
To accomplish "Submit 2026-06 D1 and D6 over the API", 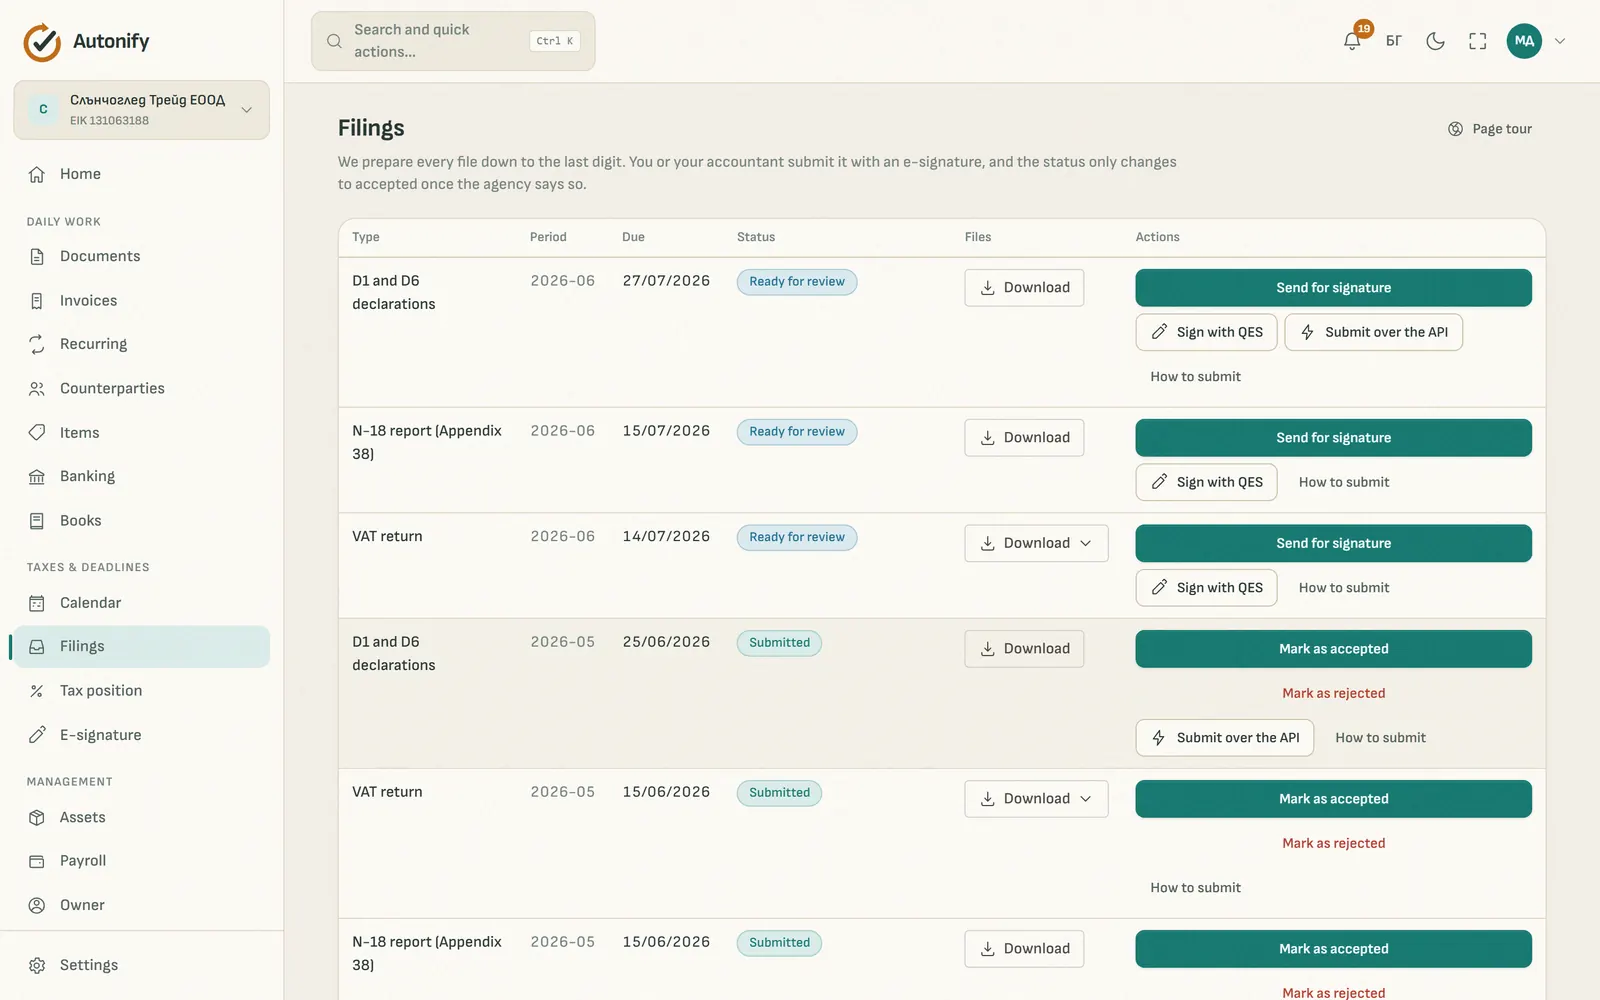I will 1373,332.
